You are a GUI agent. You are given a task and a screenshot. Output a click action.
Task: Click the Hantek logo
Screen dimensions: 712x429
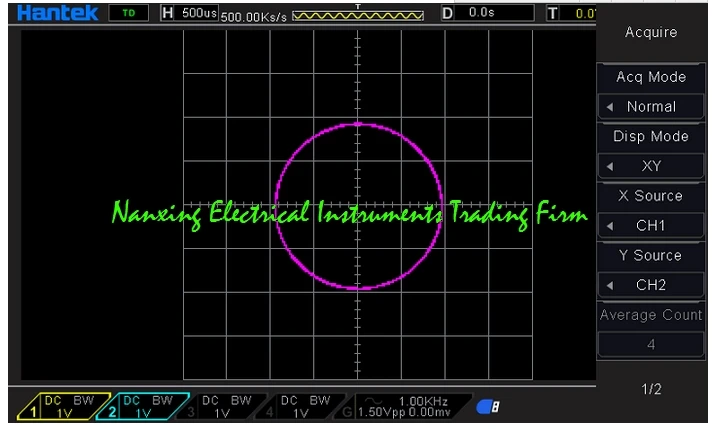[57, 13]
